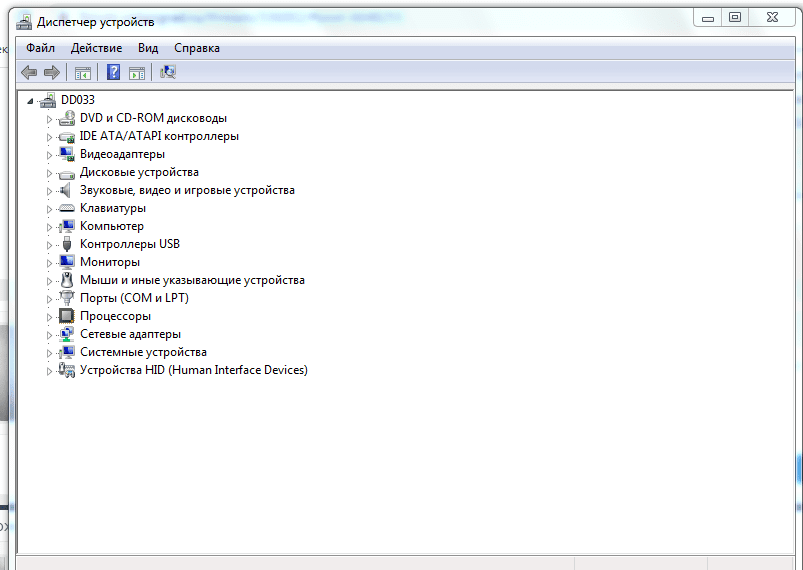The height and width of the screenshot is (570, 803).
Task: Click the IDE ATA/ATAPI controllers icon
Action: (67, 136)
